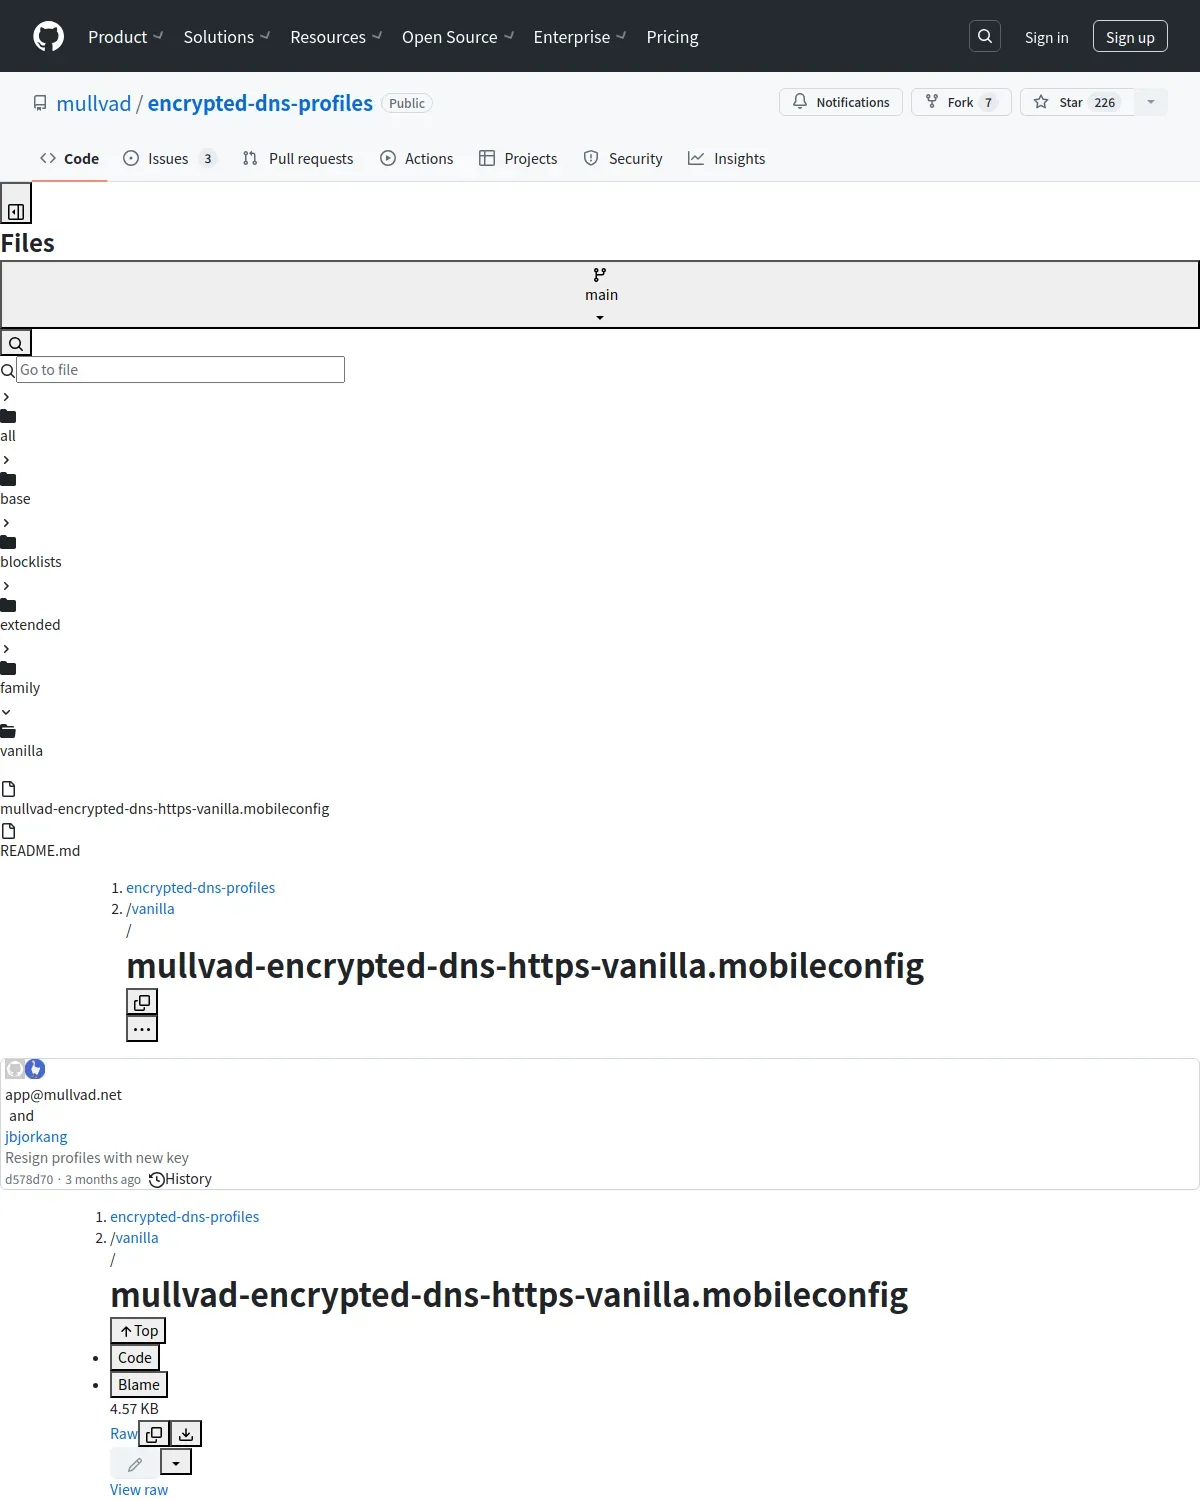Click the app@mullvad.net avatar icon
Image resolution: width=1200 pixels, height=1500 pixels.
pyautogui.click(x=15, y=1069)
